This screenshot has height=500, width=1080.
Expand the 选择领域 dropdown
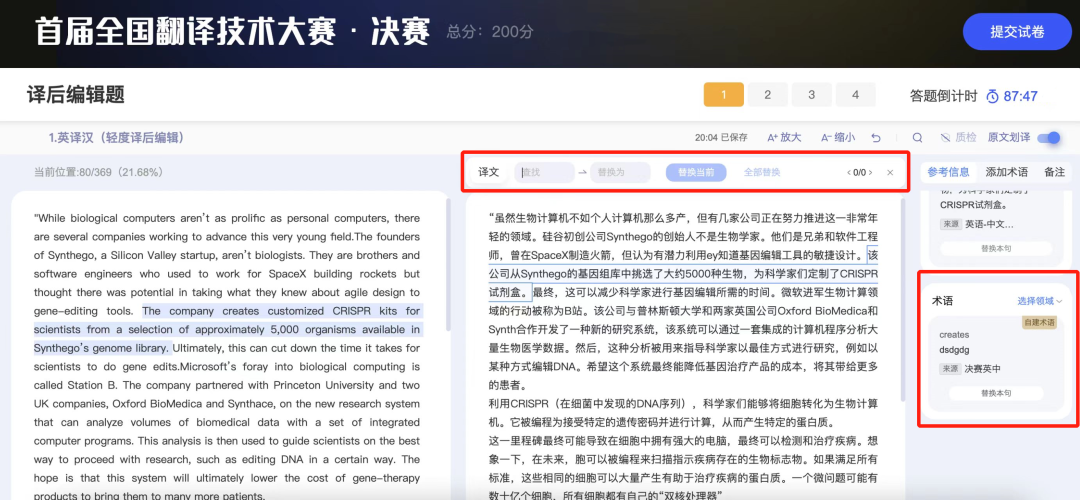pos(1040,300)
